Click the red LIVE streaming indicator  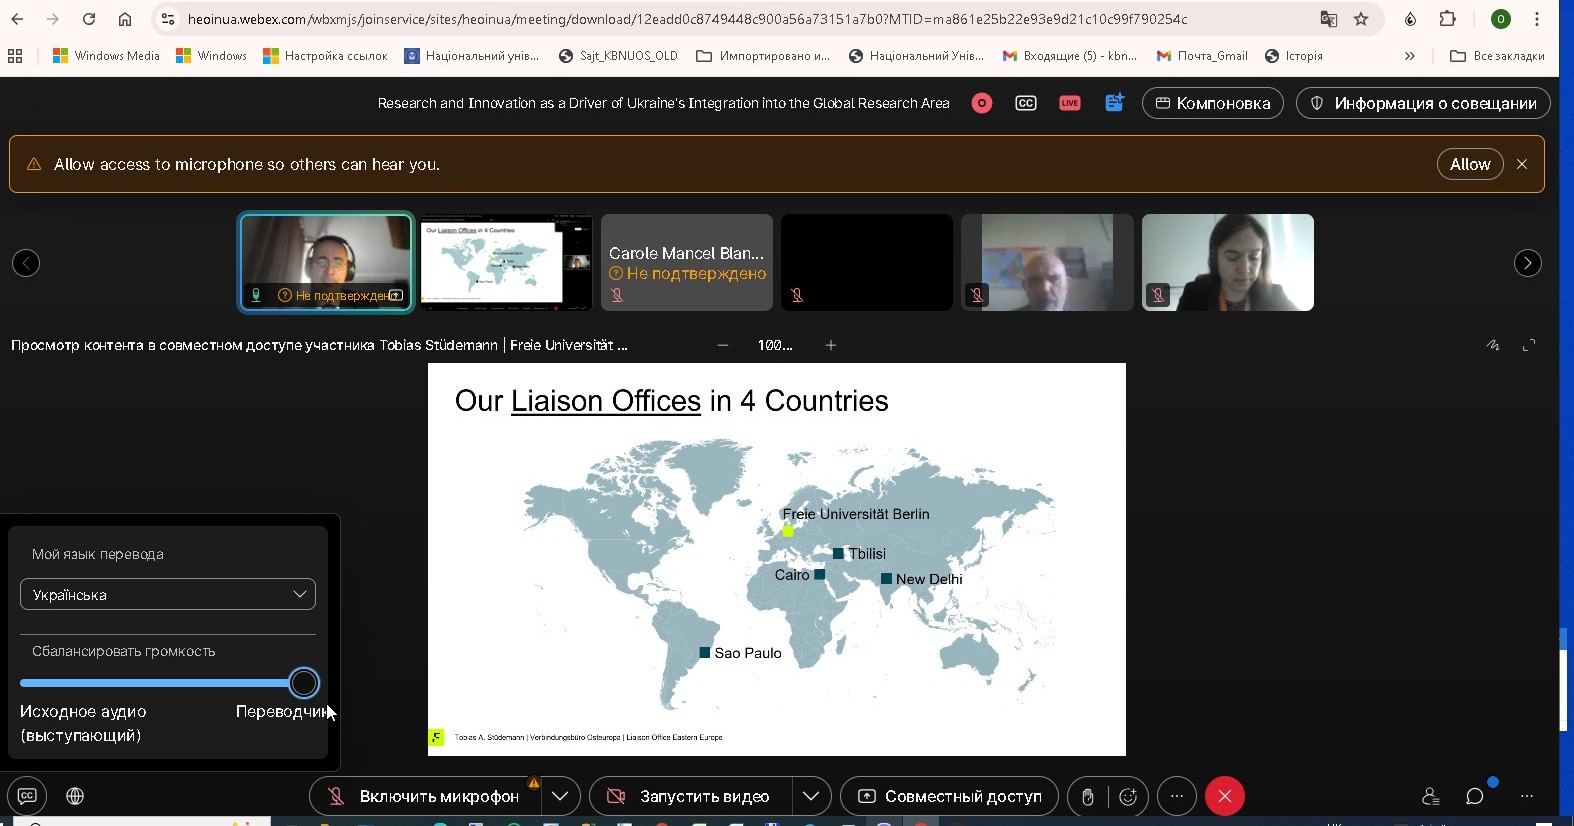tap(1069, 103)
